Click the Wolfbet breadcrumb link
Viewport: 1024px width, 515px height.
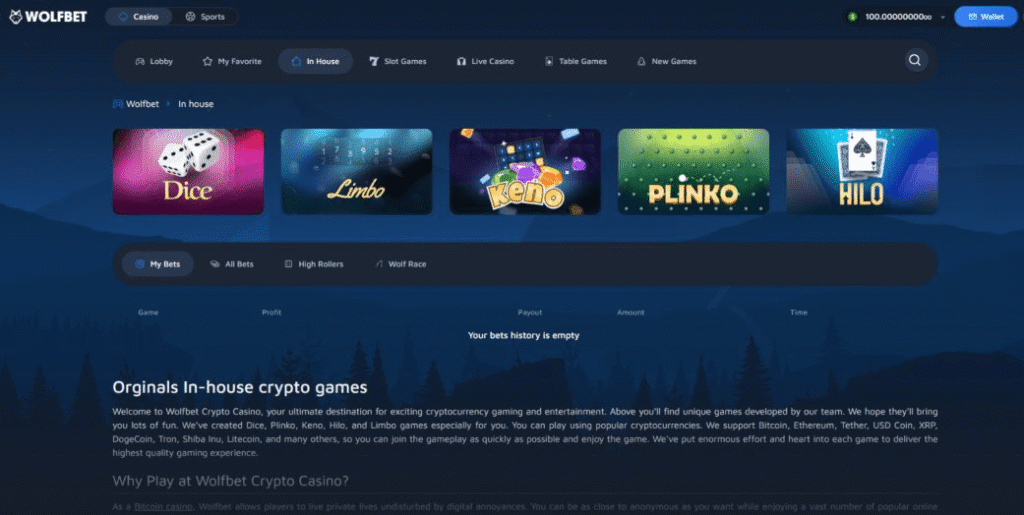(x=136, y=104)
